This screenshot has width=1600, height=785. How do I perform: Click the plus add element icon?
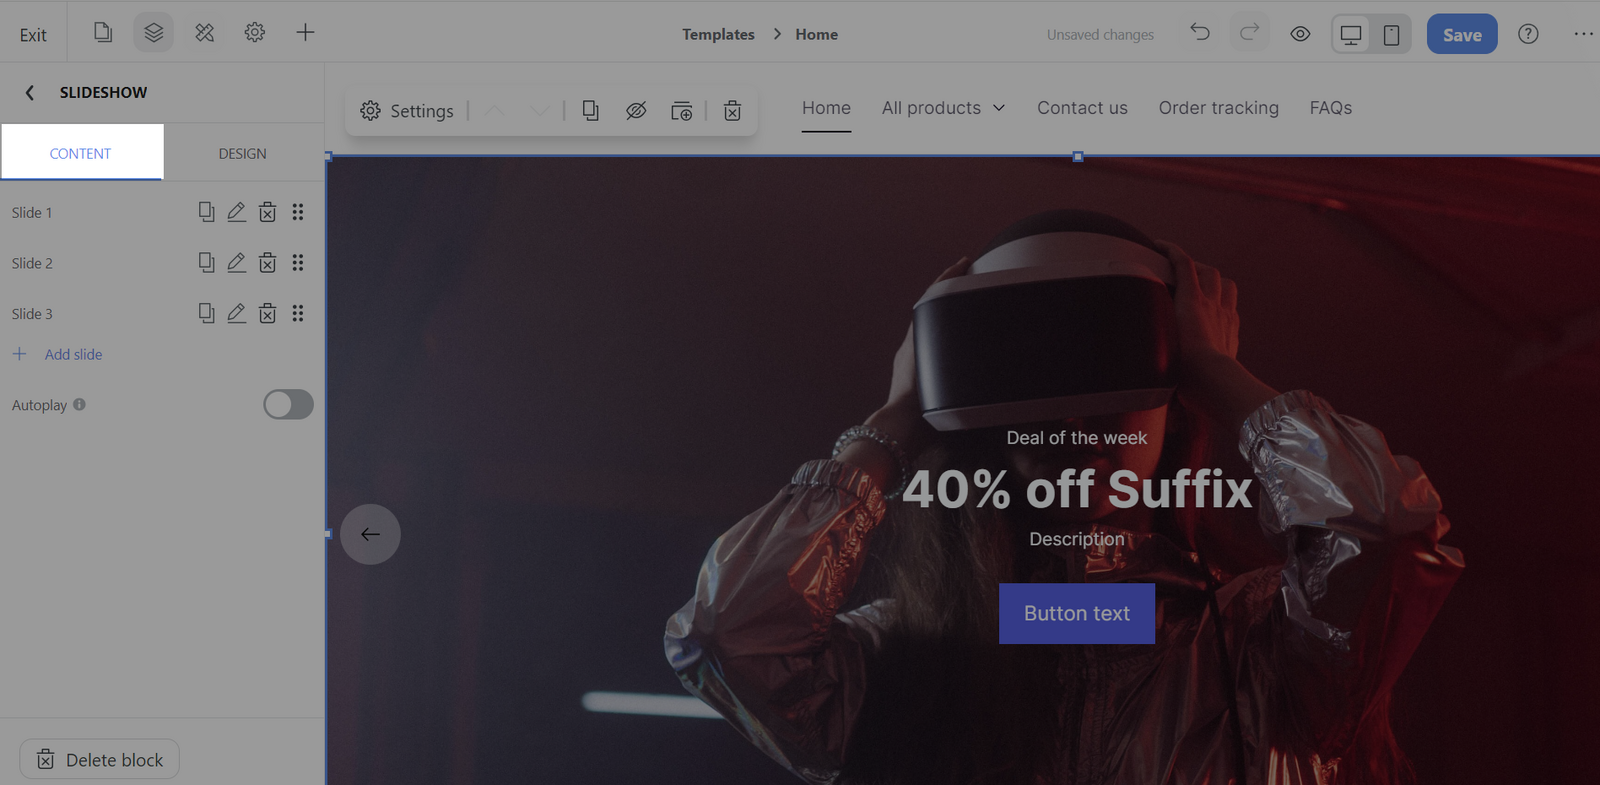pyautogui.click(x=305, y=33)
